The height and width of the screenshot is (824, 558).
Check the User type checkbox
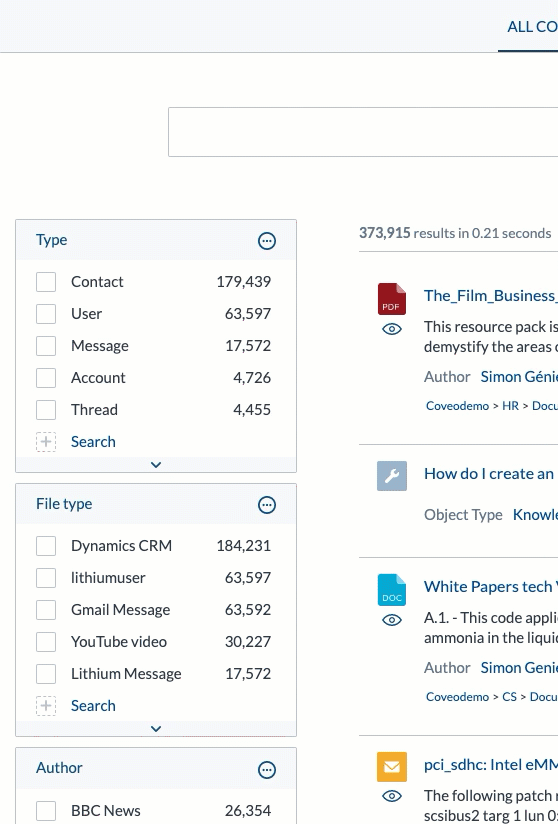pos(46,314)
